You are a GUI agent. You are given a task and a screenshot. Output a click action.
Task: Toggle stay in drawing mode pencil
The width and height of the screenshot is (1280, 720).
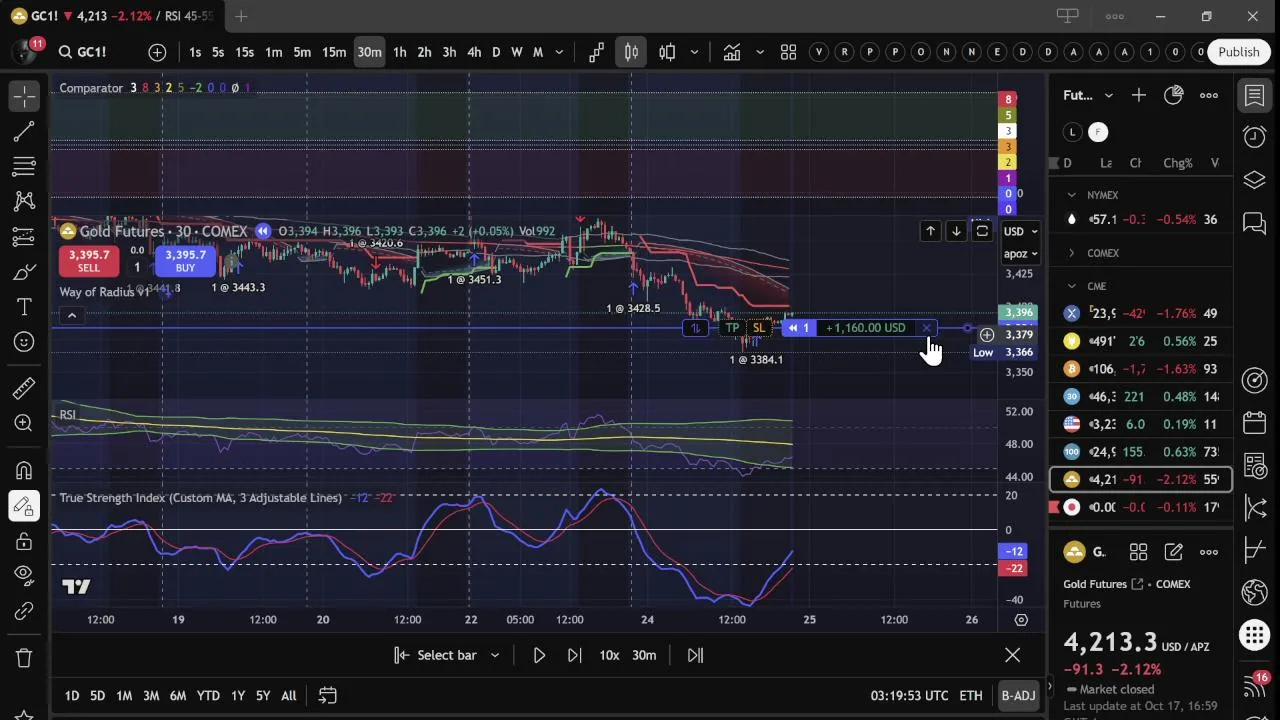[x=24, y=506]
